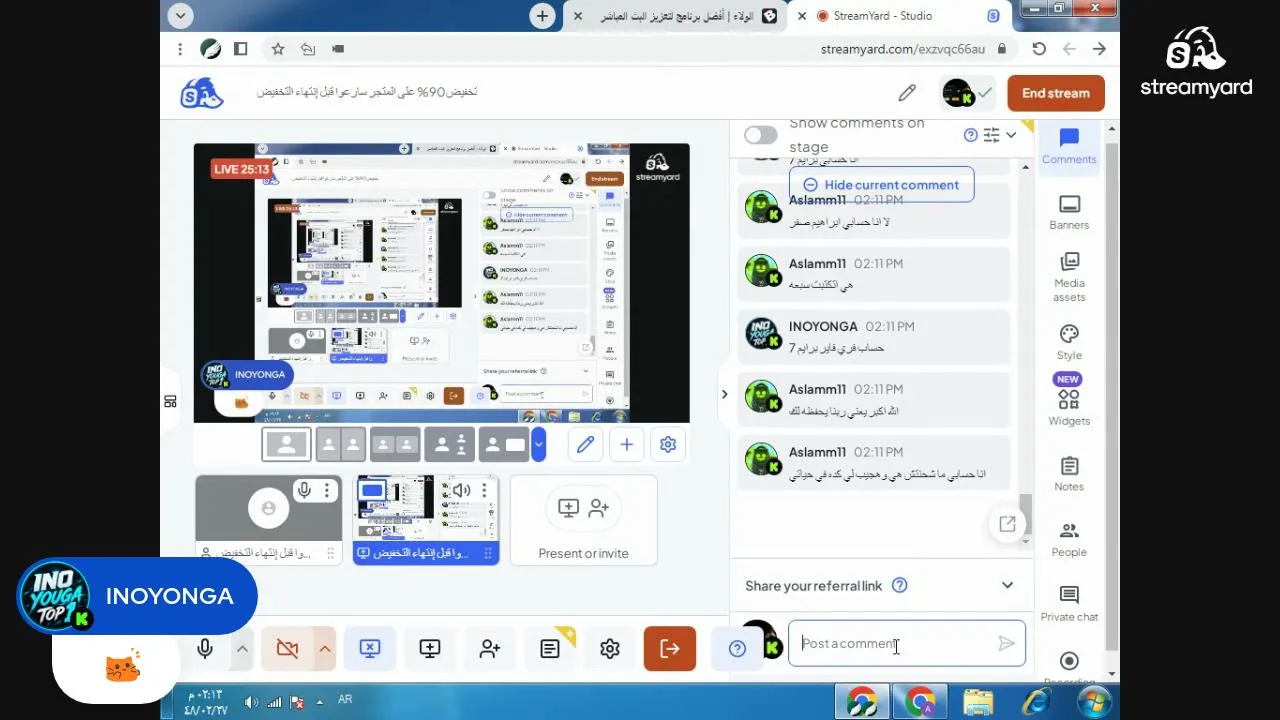
Task: Send the comment with arrow icon
Action: click(x=1006, y=644)
